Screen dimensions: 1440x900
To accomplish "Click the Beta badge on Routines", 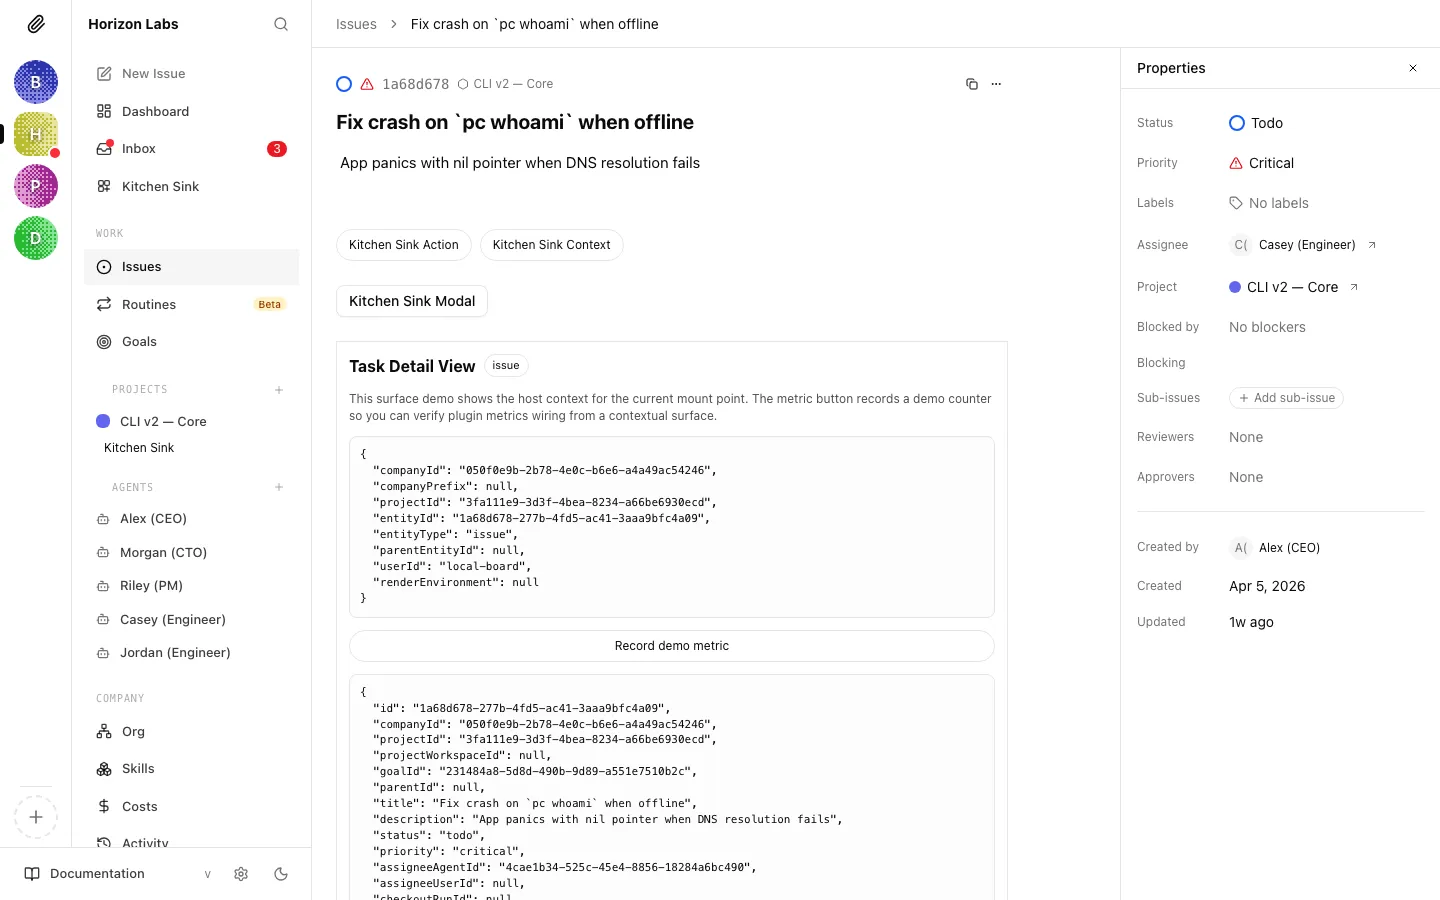I will (x=270, y=305).
